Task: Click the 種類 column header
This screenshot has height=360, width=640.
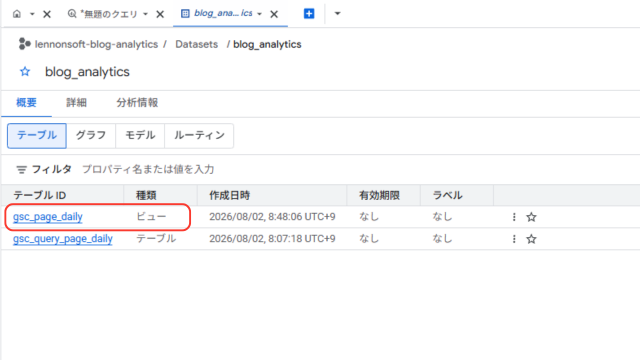Action: 146,195
